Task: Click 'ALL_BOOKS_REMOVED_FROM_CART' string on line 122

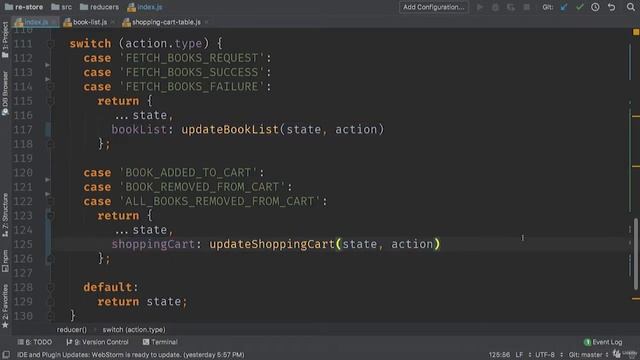Action: pyautogui.click(x=220, y=201)
